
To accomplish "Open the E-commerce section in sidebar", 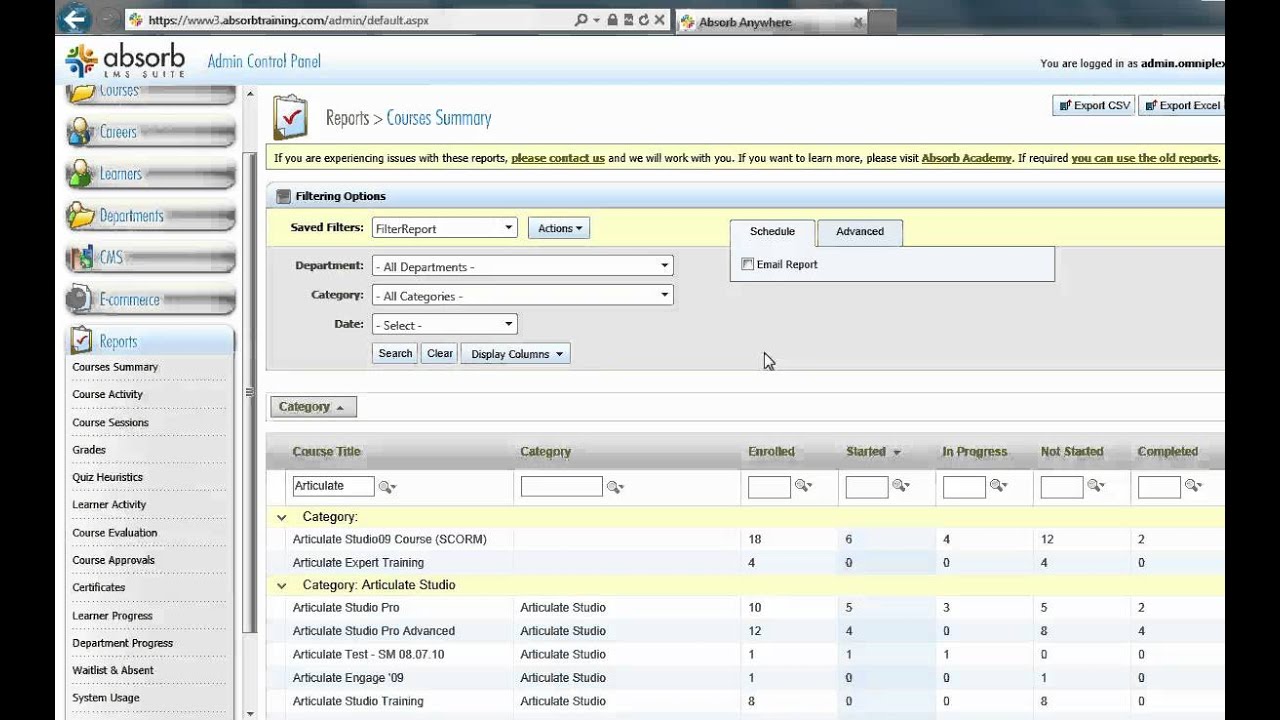I will 150,300.
